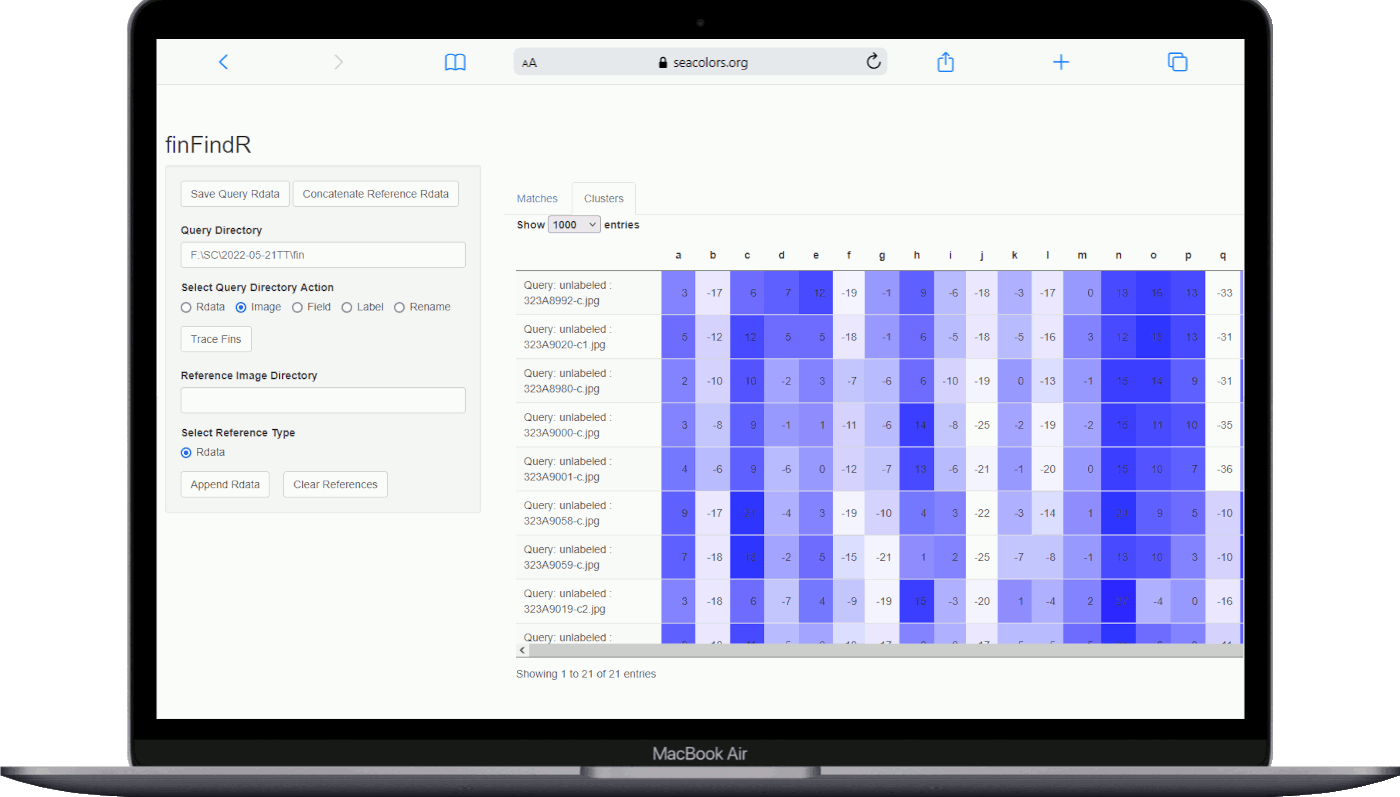Open the share sheet icon
The width and height of the screenshot is (1400, 797).
pyautogui.click(x=945, y=62)
